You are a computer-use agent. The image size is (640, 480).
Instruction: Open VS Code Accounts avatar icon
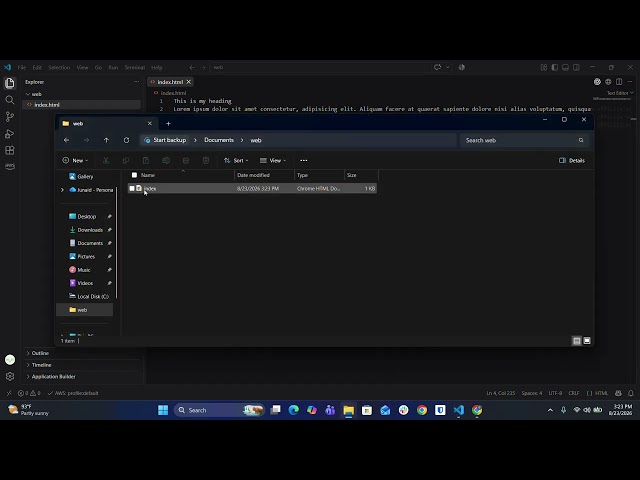[10, 360]
